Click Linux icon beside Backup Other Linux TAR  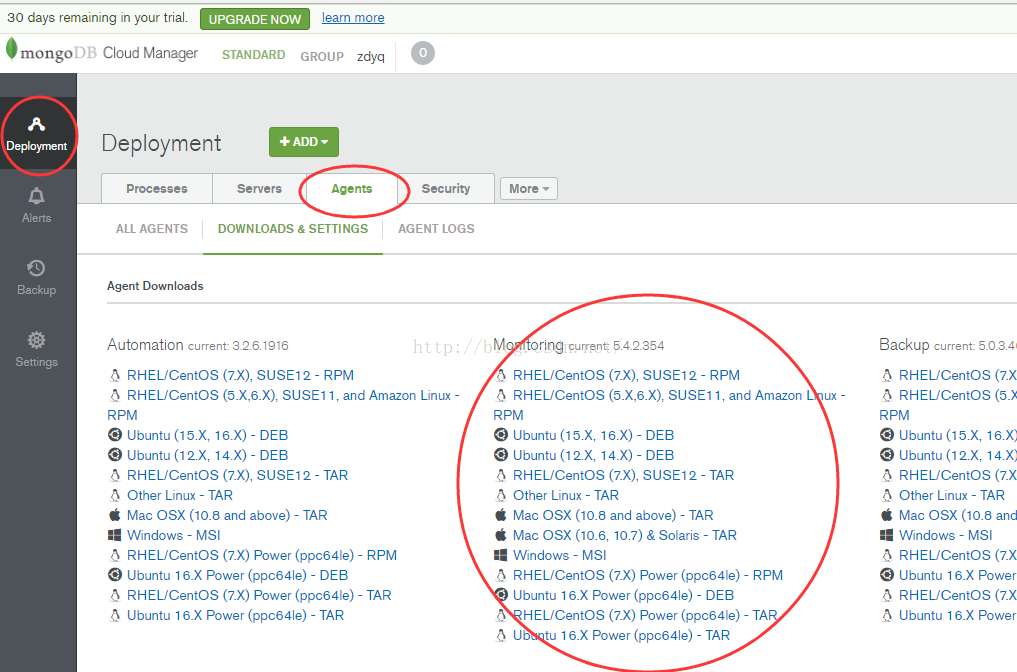click(887, 496)
